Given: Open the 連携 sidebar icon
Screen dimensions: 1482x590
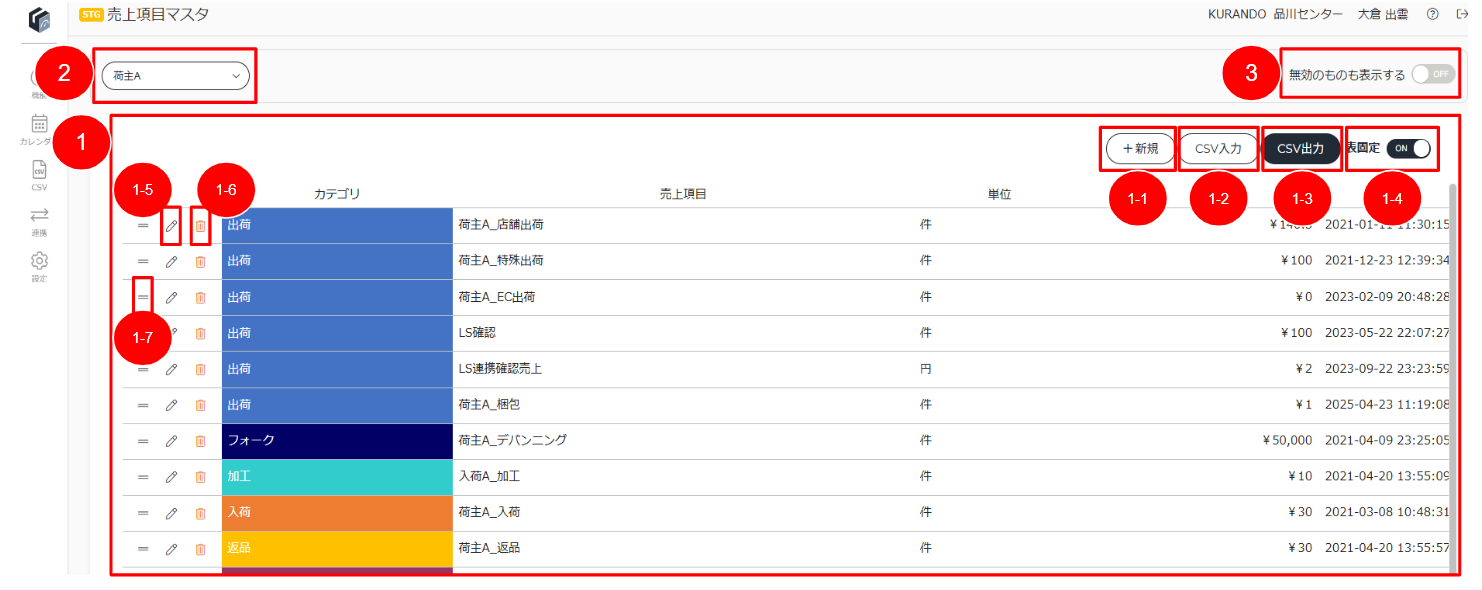Looking at the screenshot, I should 39,221.
